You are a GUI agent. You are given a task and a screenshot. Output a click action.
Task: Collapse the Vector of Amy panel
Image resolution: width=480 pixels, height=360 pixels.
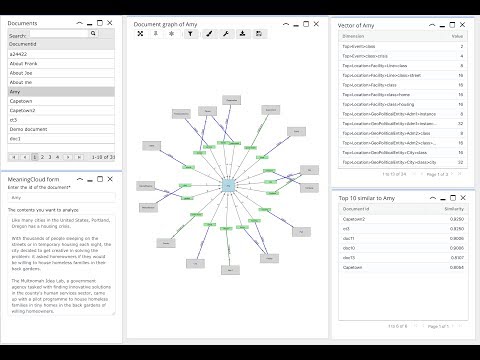[432, 25]
